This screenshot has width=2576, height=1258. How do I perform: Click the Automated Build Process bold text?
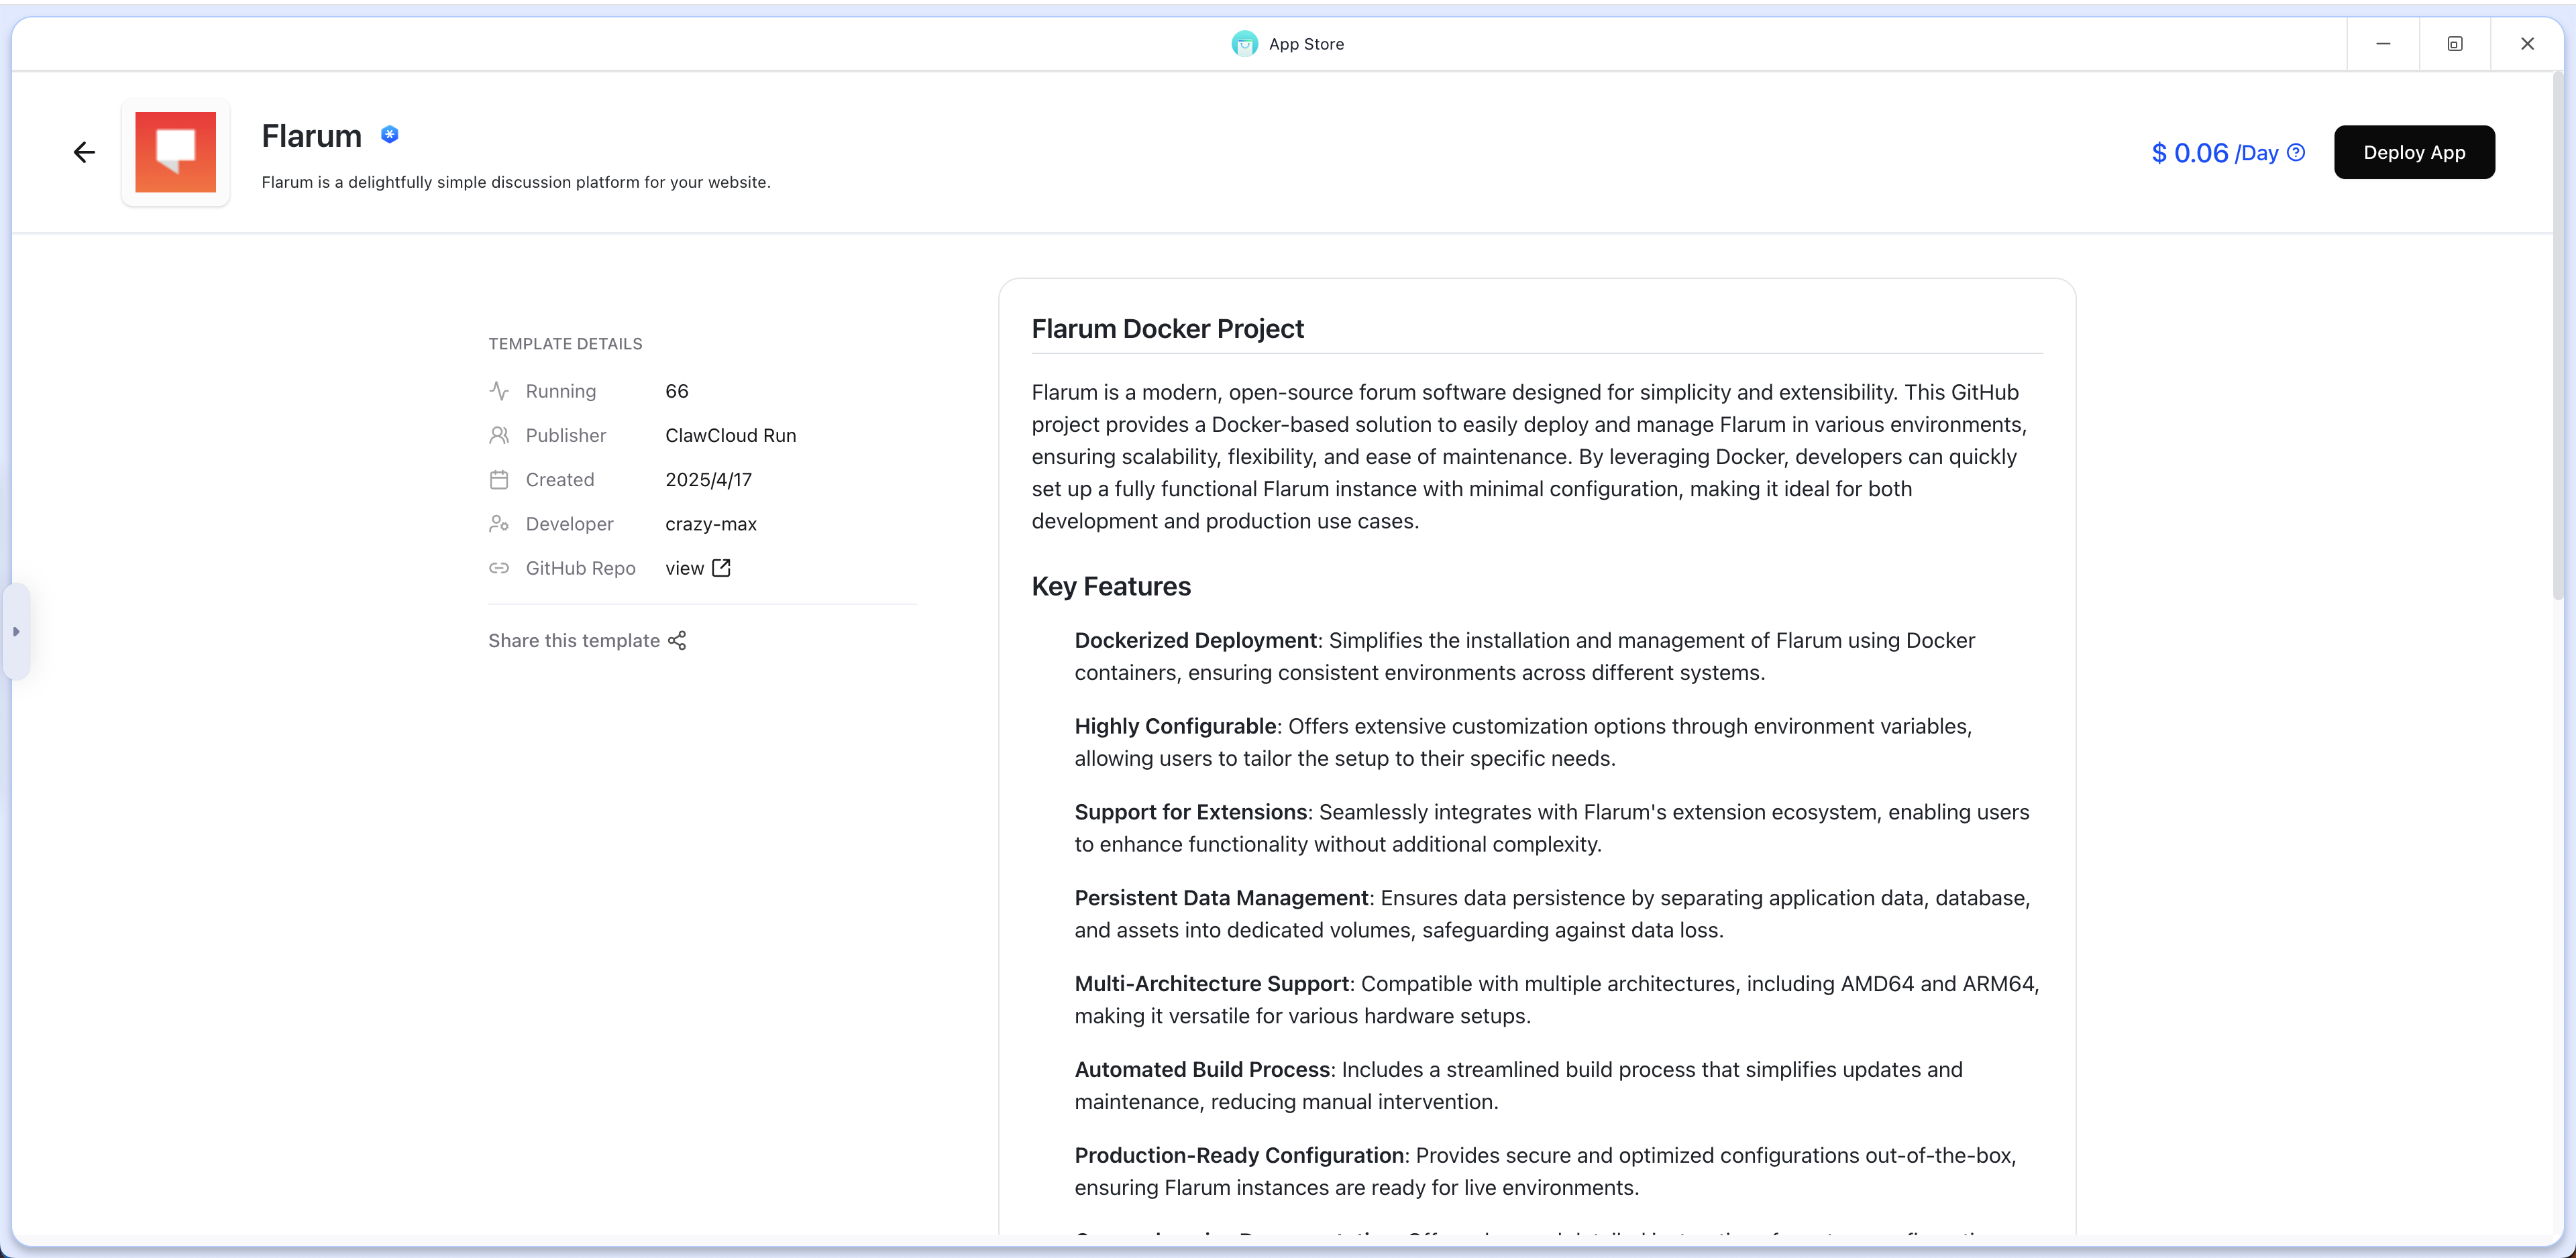click(1203, 1070)
